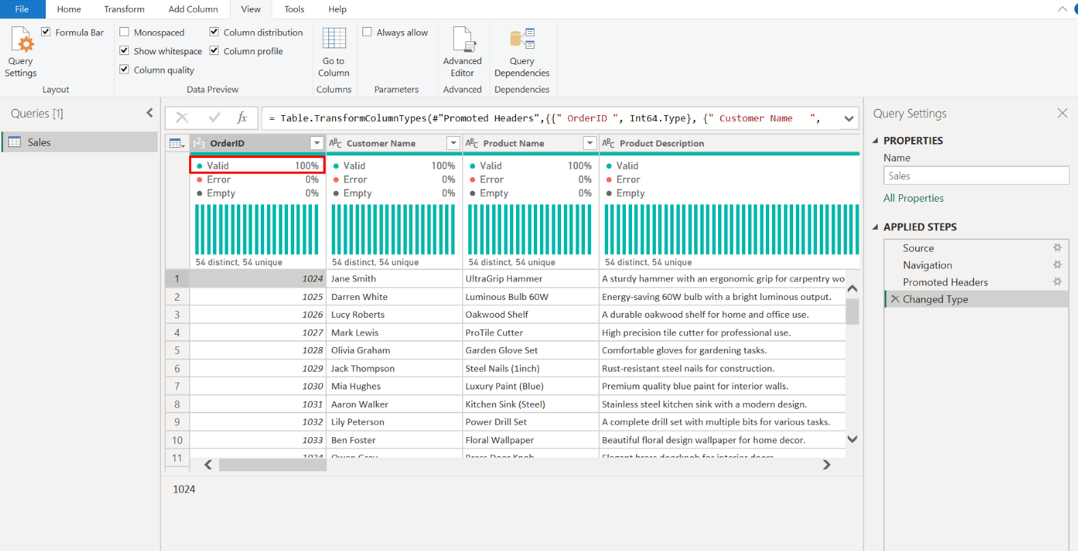Screen dimensions: 1078x551
Task: Open the Customer Name column filter dropdown
Action: (453, 143)
